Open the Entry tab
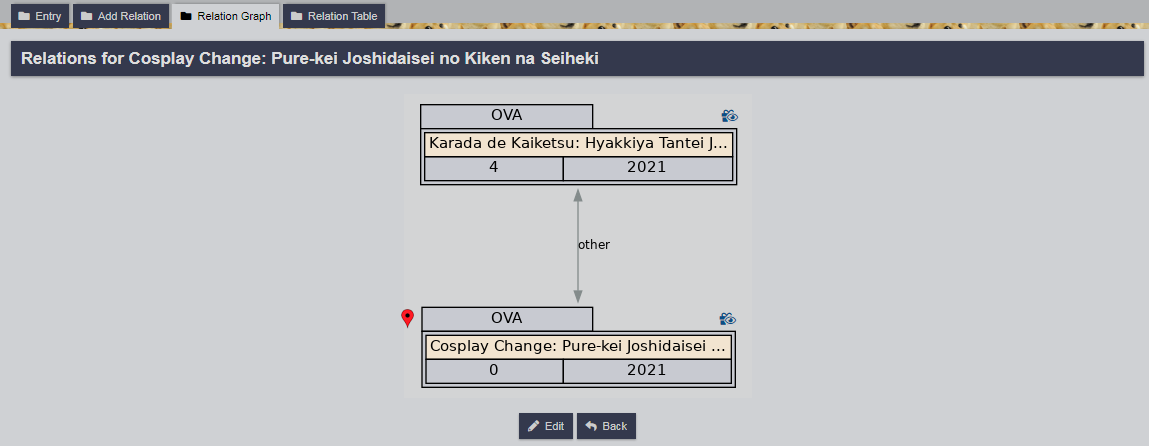The image size is (1149, 446). point(40,16)
